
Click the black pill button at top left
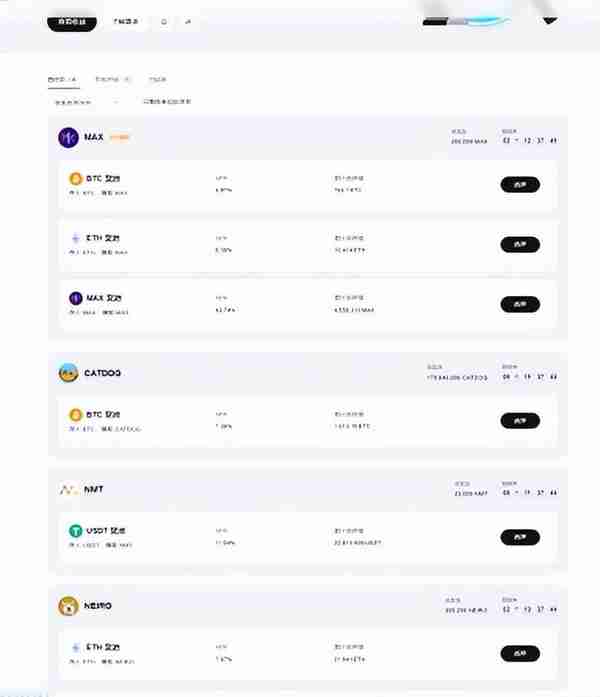(72, 22)
